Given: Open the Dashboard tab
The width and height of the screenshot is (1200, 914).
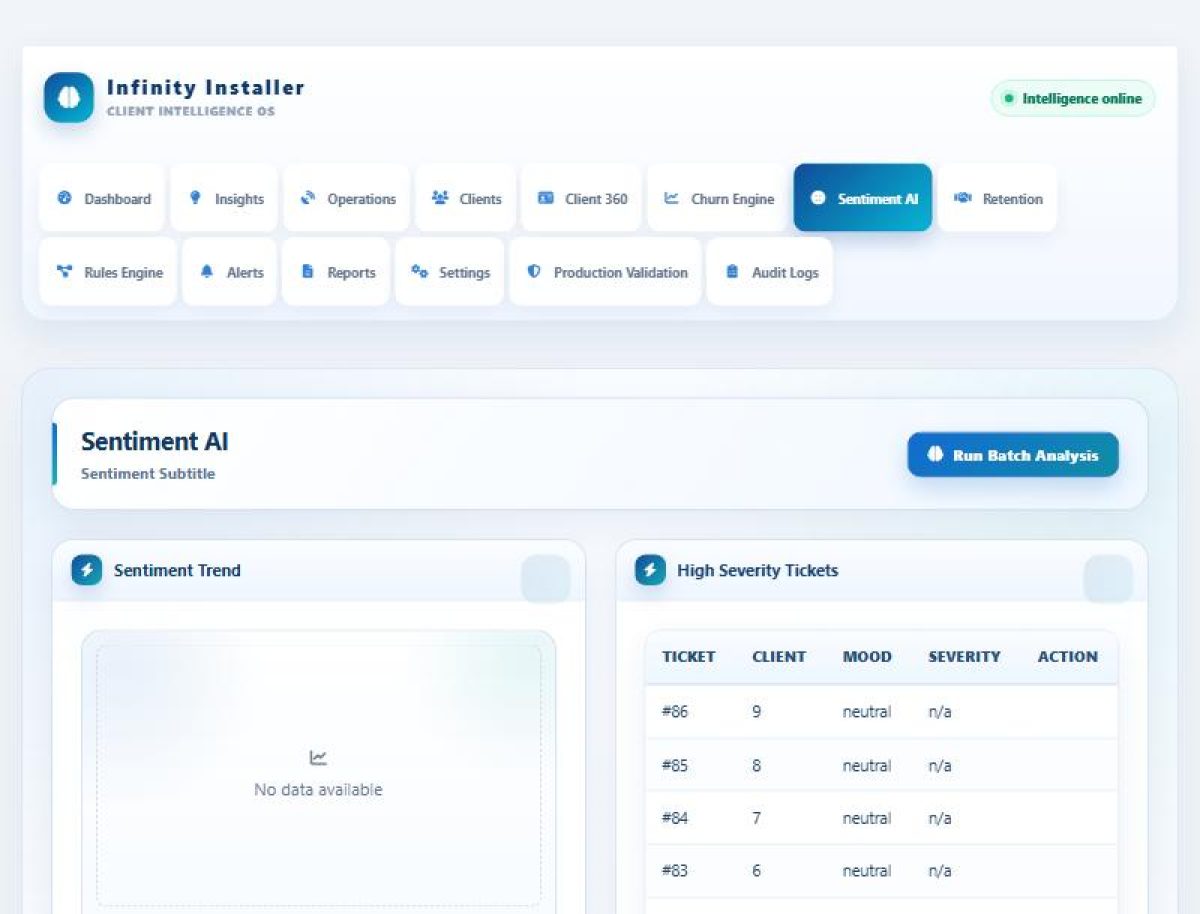Looking at the screenshot, I should pyautogui.click(x=103, y=198).
